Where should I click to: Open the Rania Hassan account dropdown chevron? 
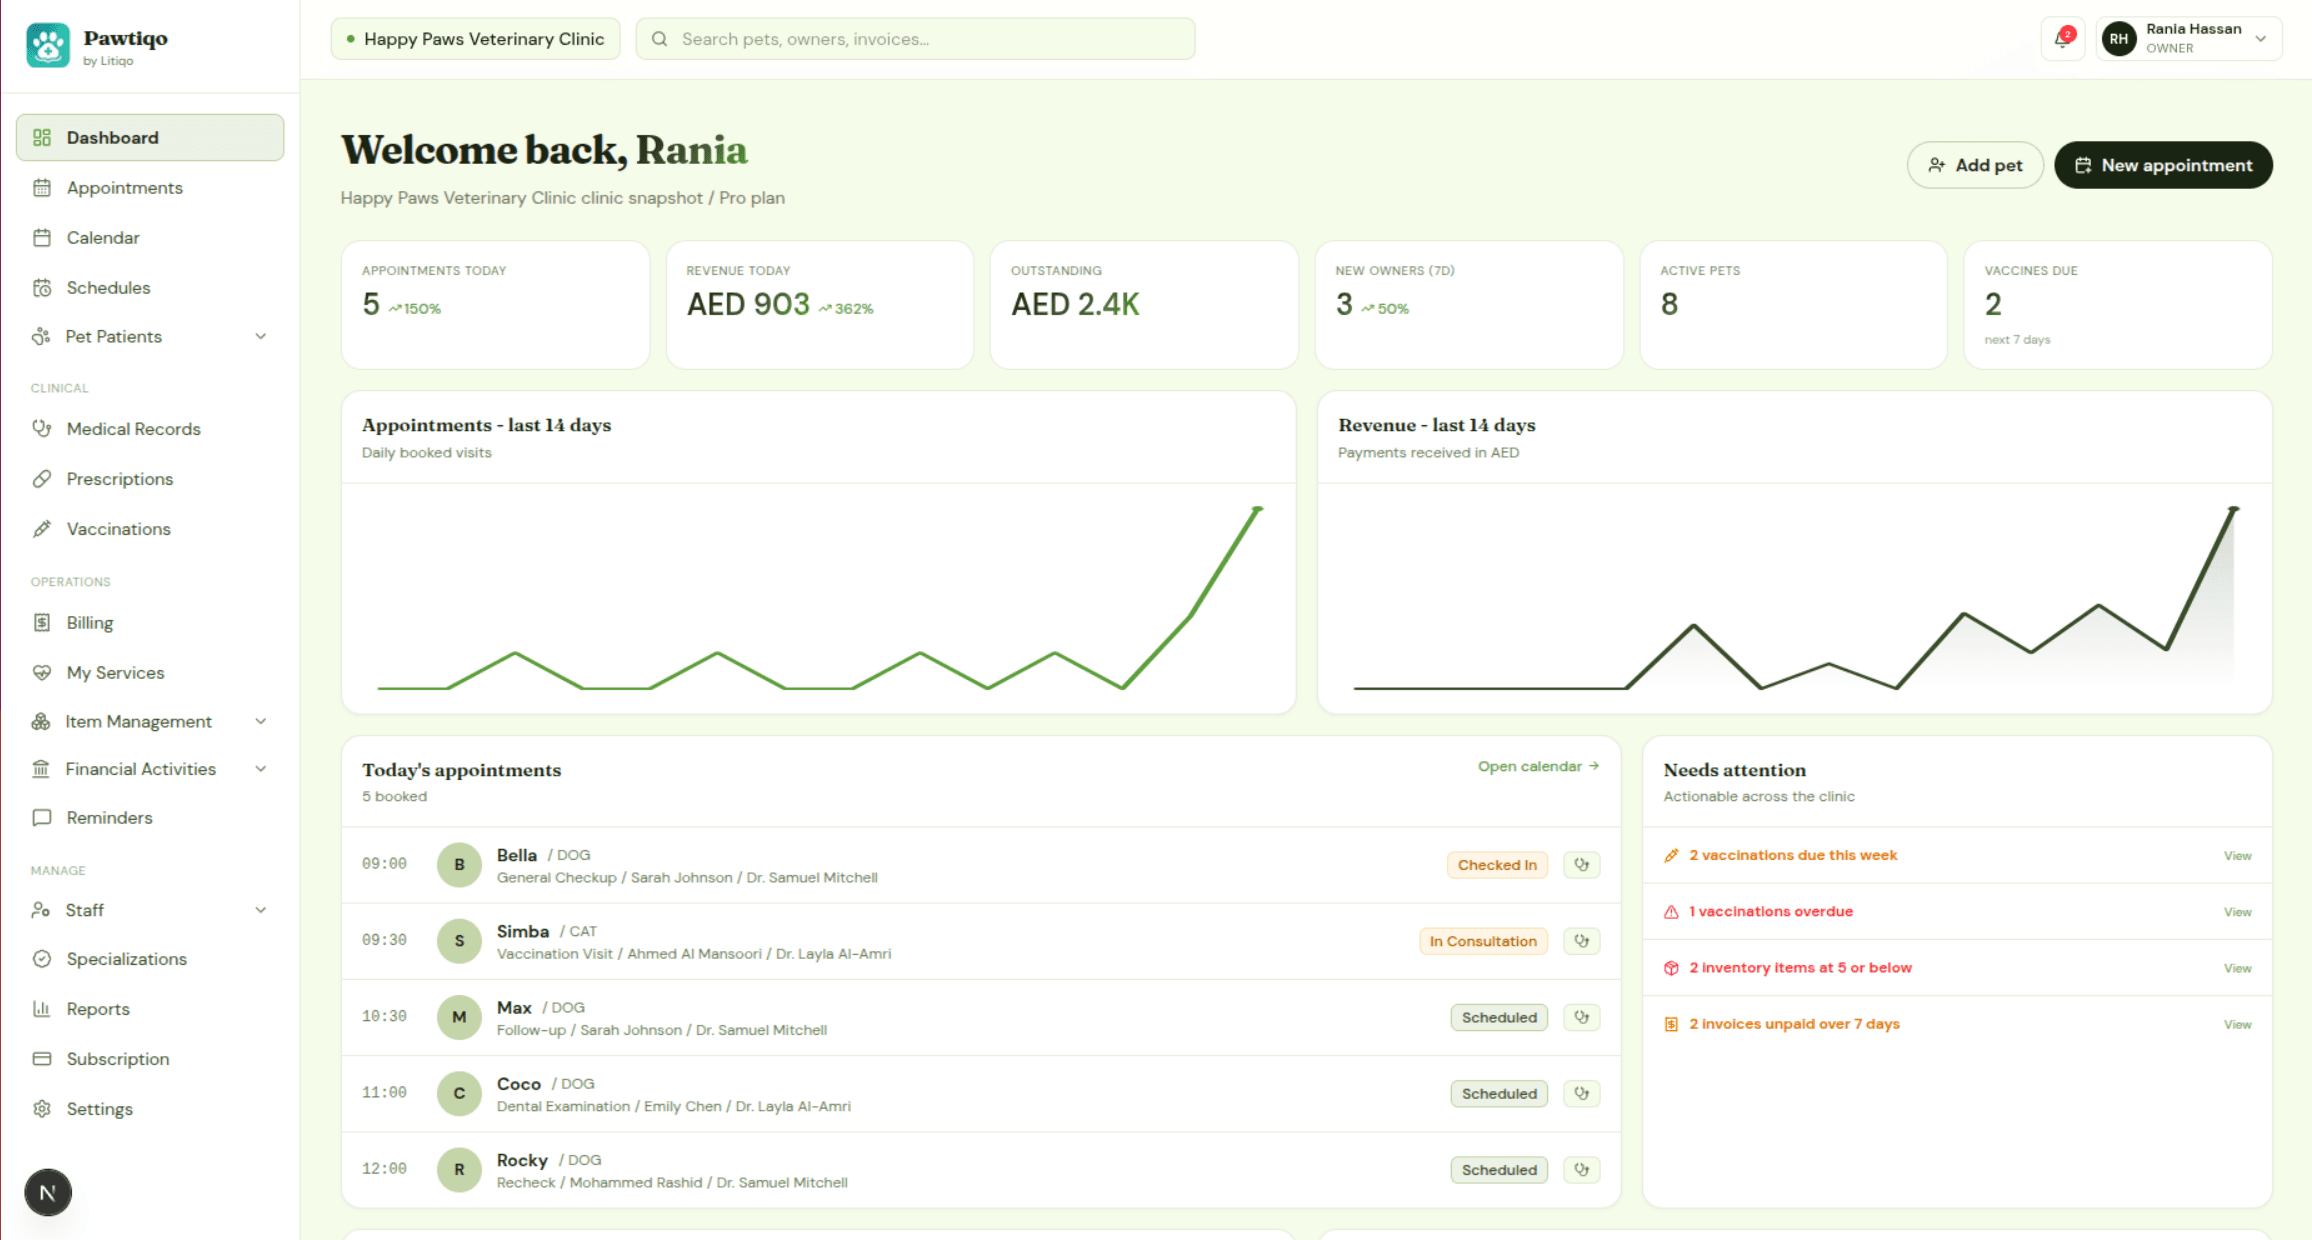[2260, 39]
